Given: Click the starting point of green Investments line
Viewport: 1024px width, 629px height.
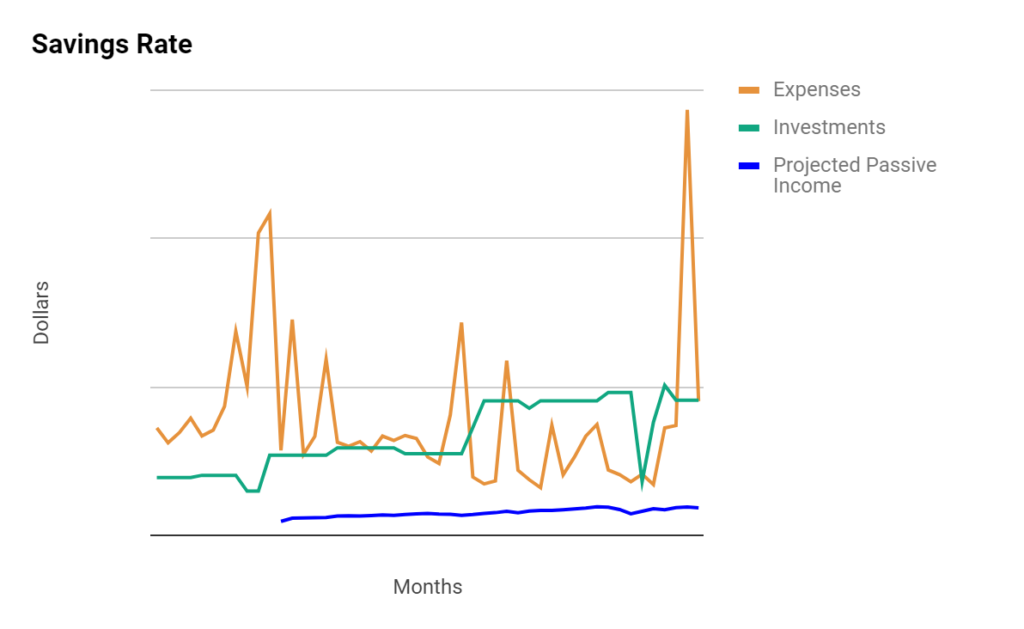Looking at the screenshot, I should click(x=157, y=477).
